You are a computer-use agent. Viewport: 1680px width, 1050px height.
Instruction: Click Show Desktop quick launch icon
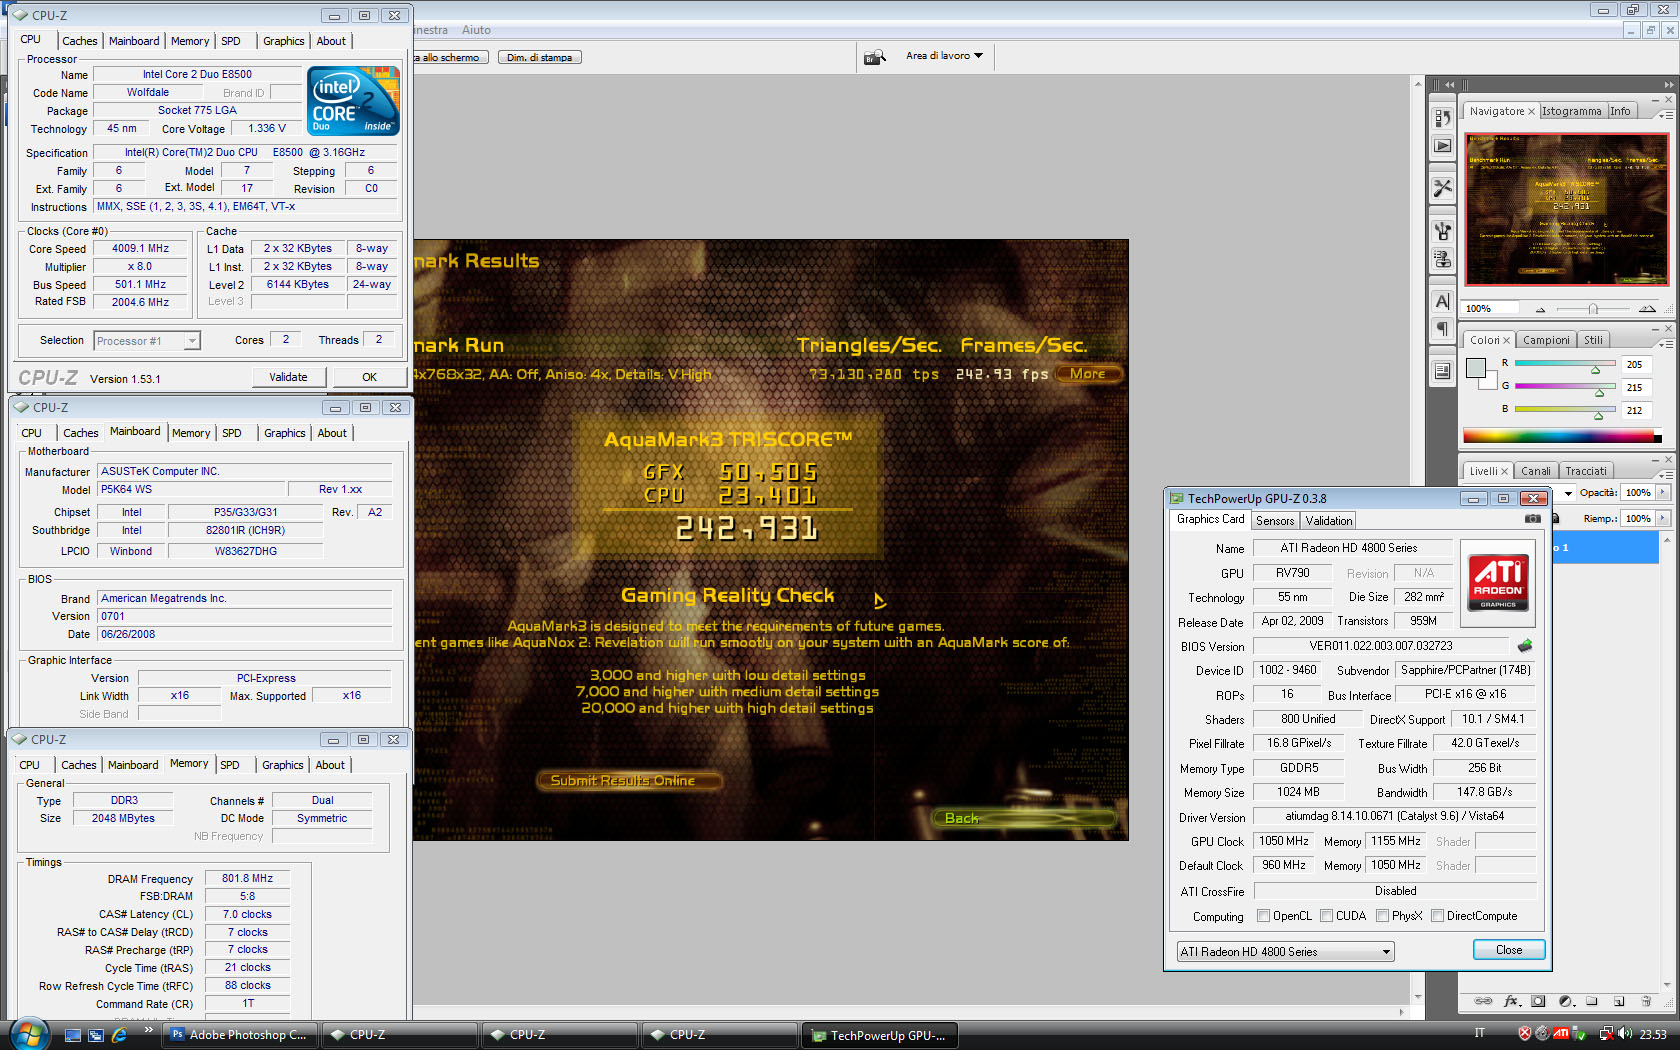pos(72,1035)
